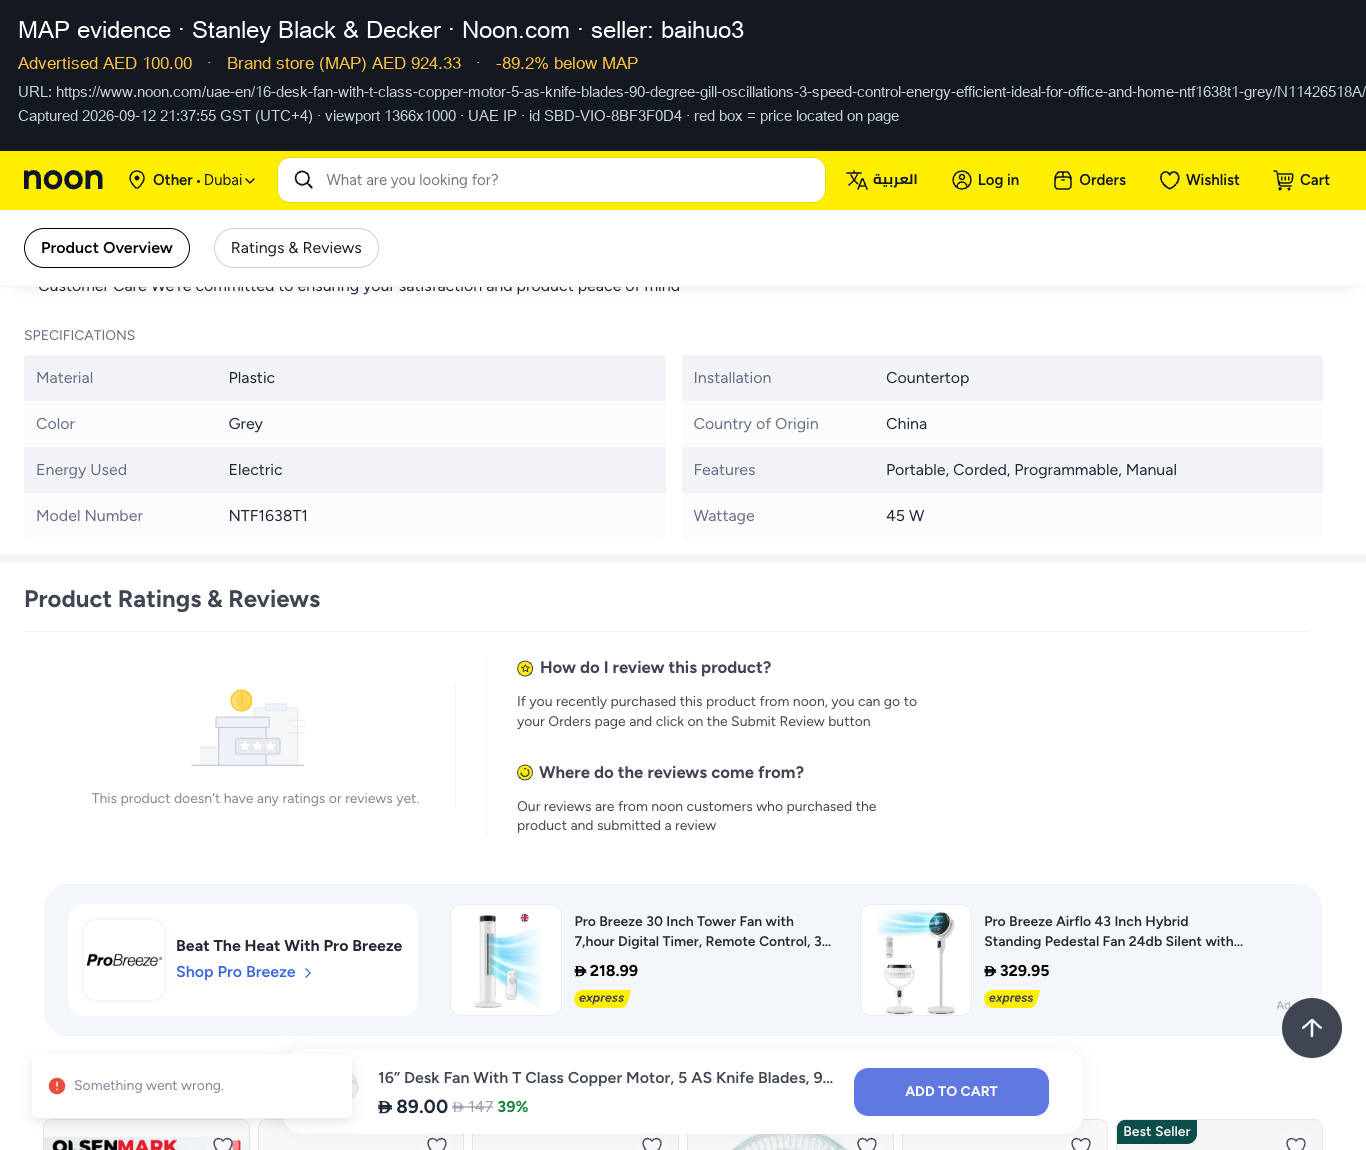The height and width of the screenshot is (1150, 1366).
Task: Go to the noon homepage logo
Action: [63, 180]
